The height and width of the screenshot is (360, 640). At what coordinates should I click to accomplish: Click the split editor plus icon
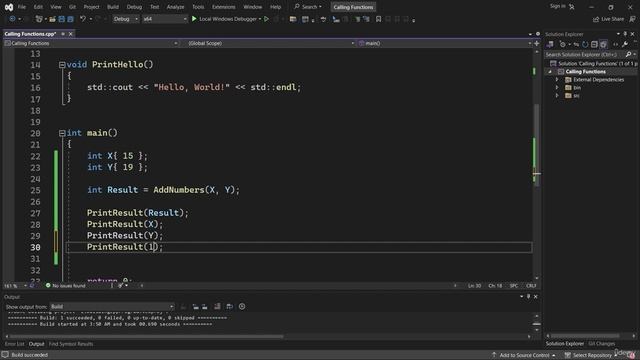click(537, 43)
